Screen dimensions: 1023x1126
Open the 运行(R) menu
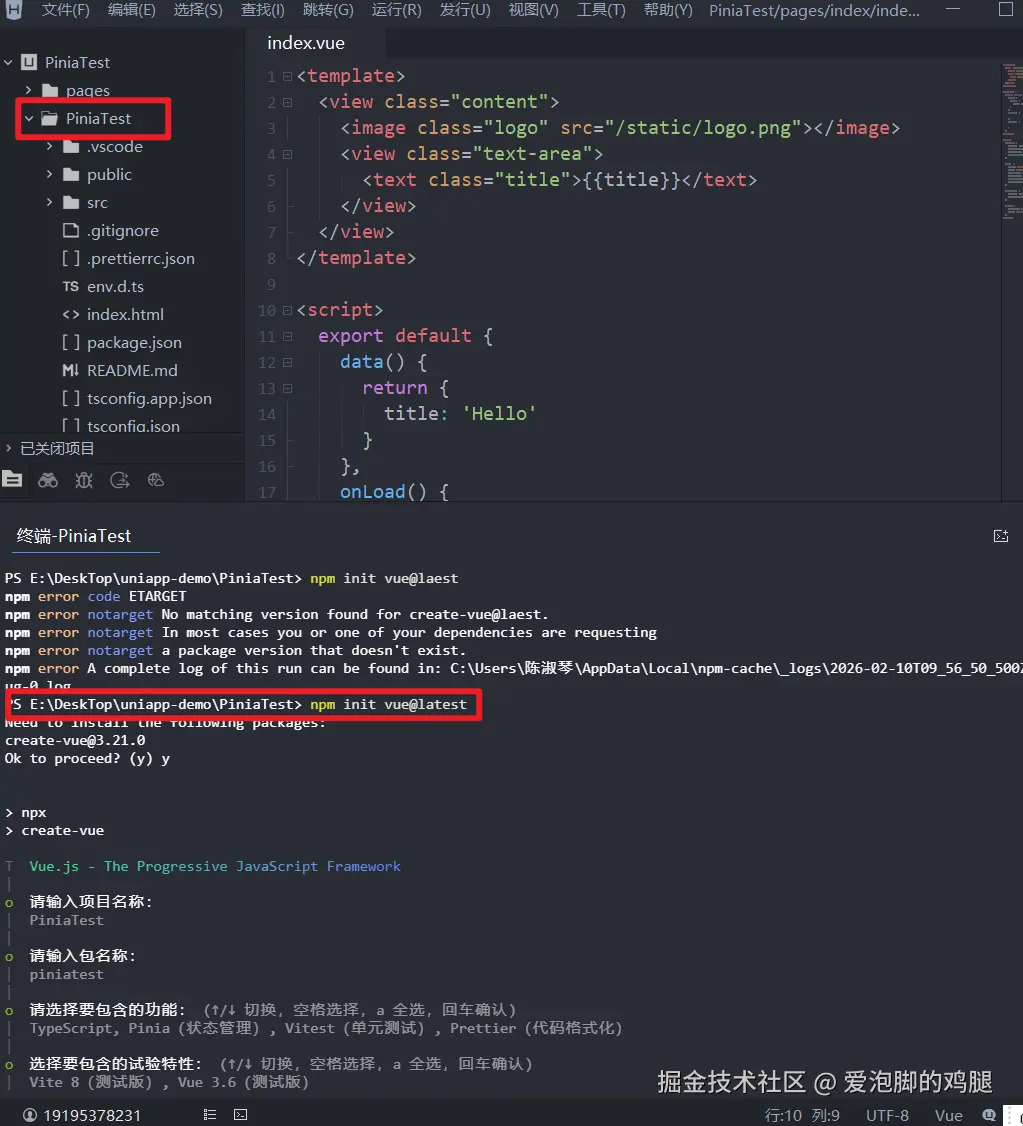pos(396,10)
